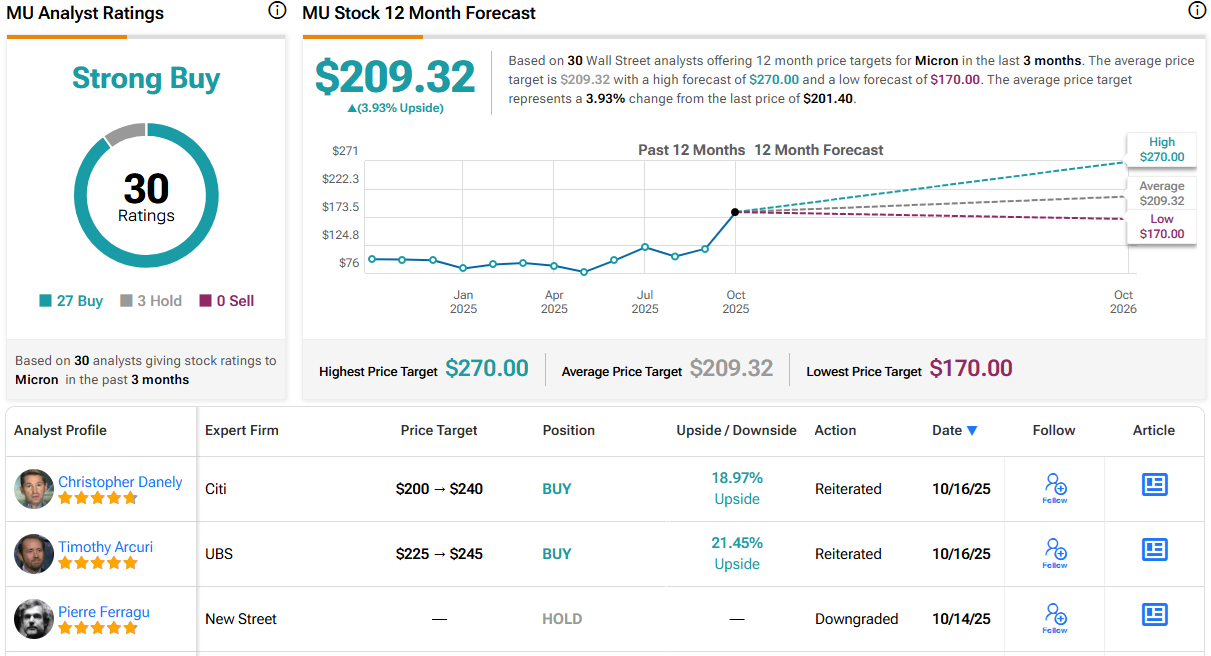Click Timothy Arcuri profile photo
The height and width of the screenshot is (656, 1211).
34,554
